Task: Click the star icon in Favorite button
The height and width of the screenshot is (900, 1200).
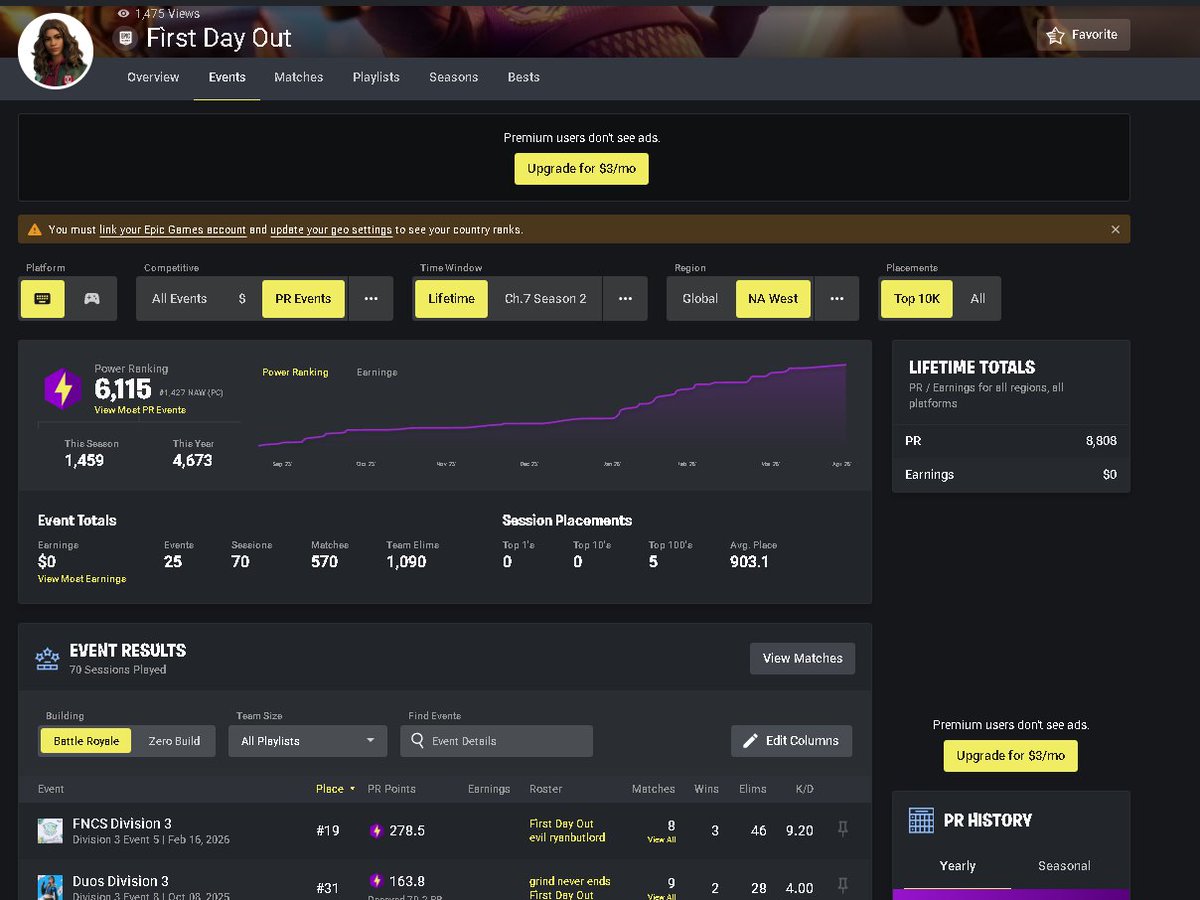Action: point(1055,35)
